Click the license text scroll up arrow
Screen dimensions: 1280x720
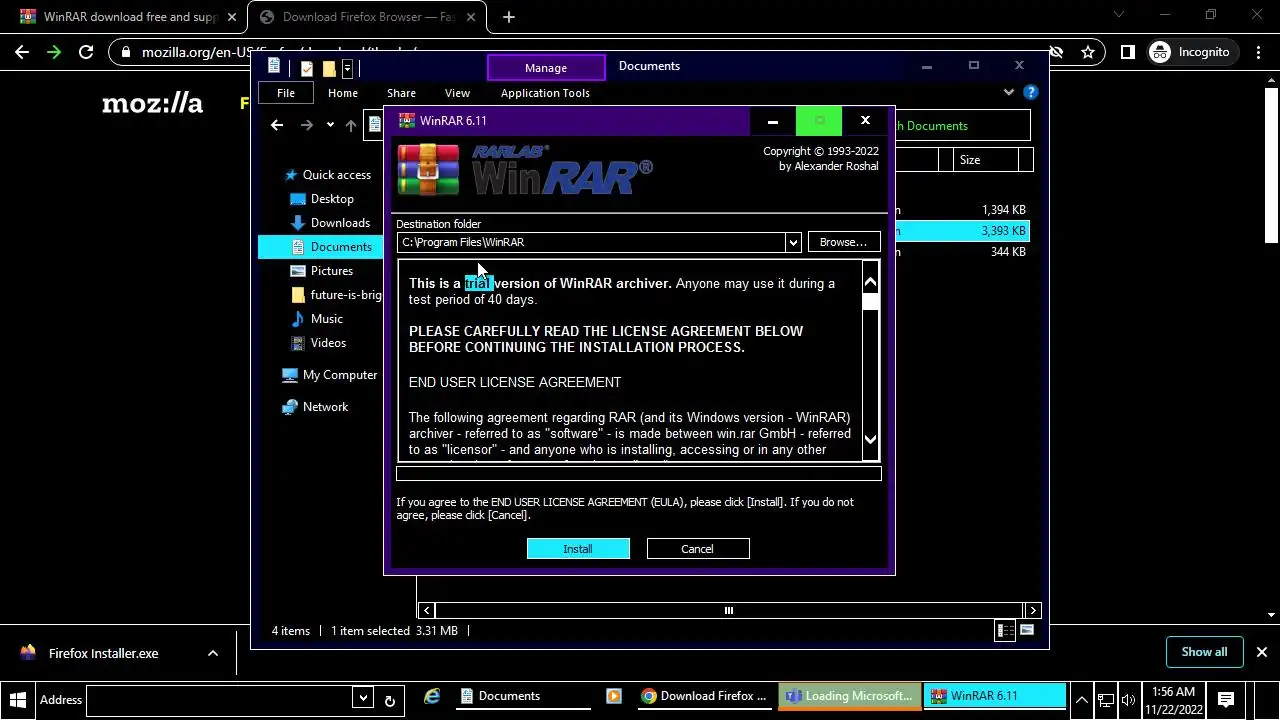[x=870, y=283]
